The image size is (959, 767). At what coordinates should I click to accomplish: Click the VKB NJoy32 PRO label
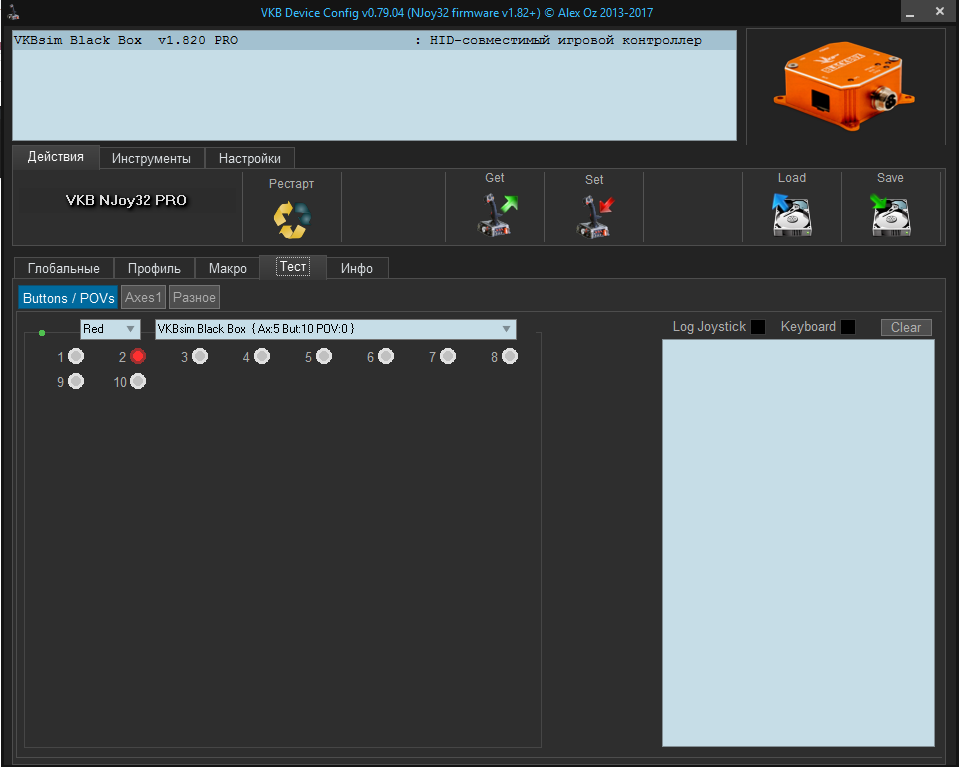click(x=126, y=200)
